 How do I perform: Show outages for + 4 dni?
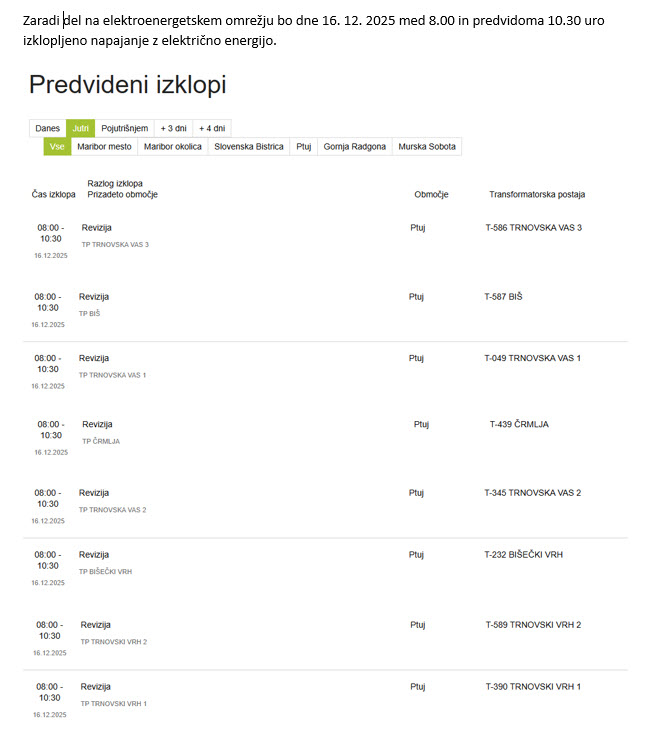[212, 129]
